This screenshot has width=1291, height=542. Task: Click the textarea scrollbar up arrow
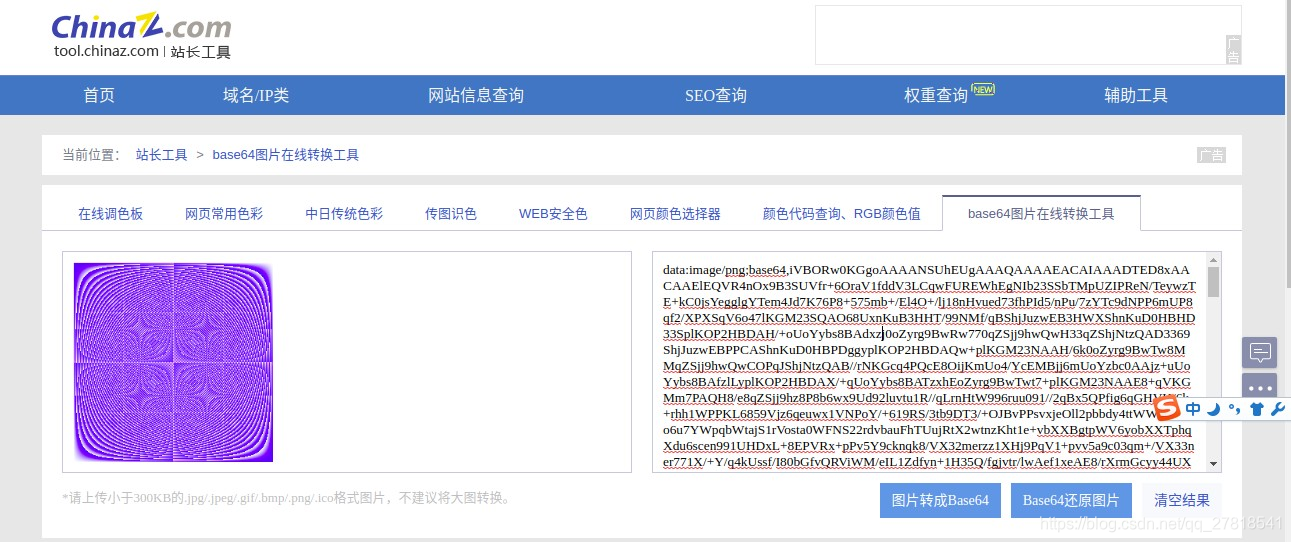1214,259
